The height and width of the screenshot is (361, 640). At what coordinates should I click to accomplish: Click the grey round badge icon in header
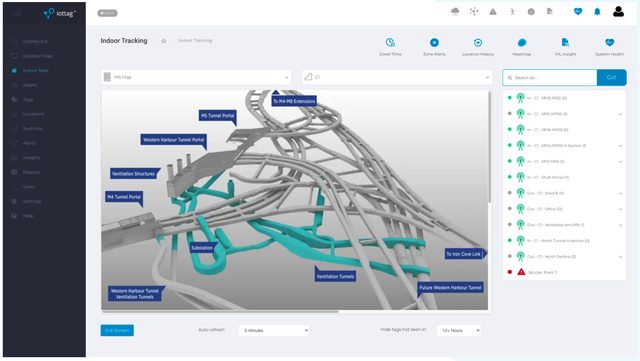point(531,11)
